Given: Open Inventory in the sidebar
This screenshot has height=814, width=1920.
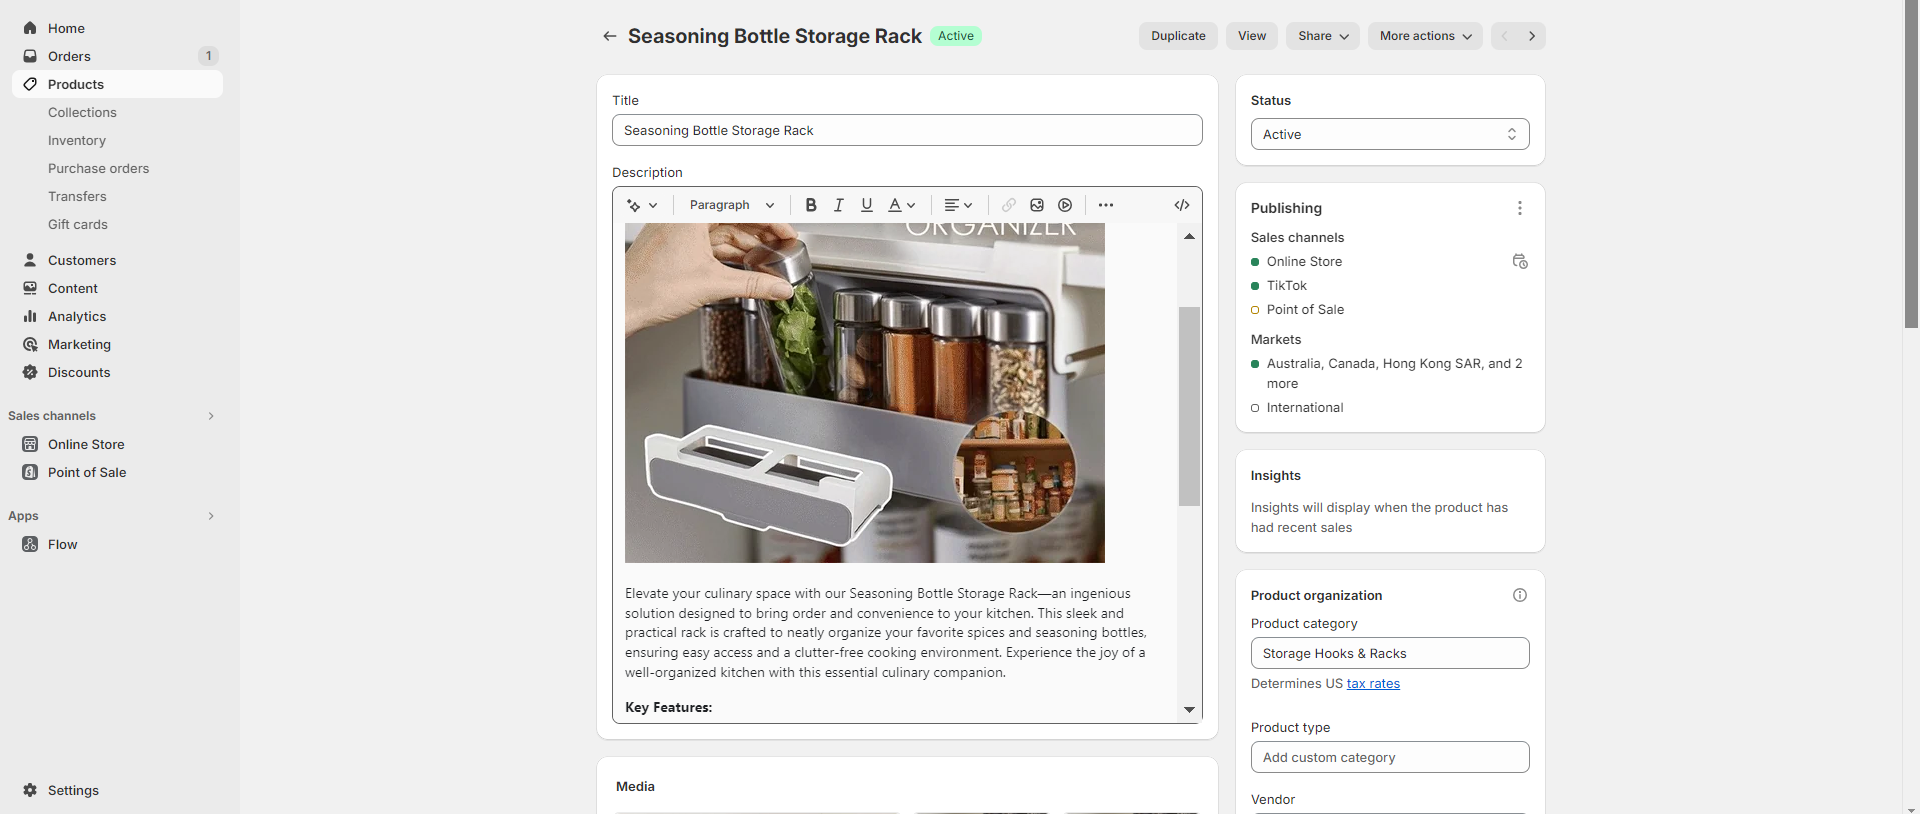Looking at the screenshot, I should (77, 140).
